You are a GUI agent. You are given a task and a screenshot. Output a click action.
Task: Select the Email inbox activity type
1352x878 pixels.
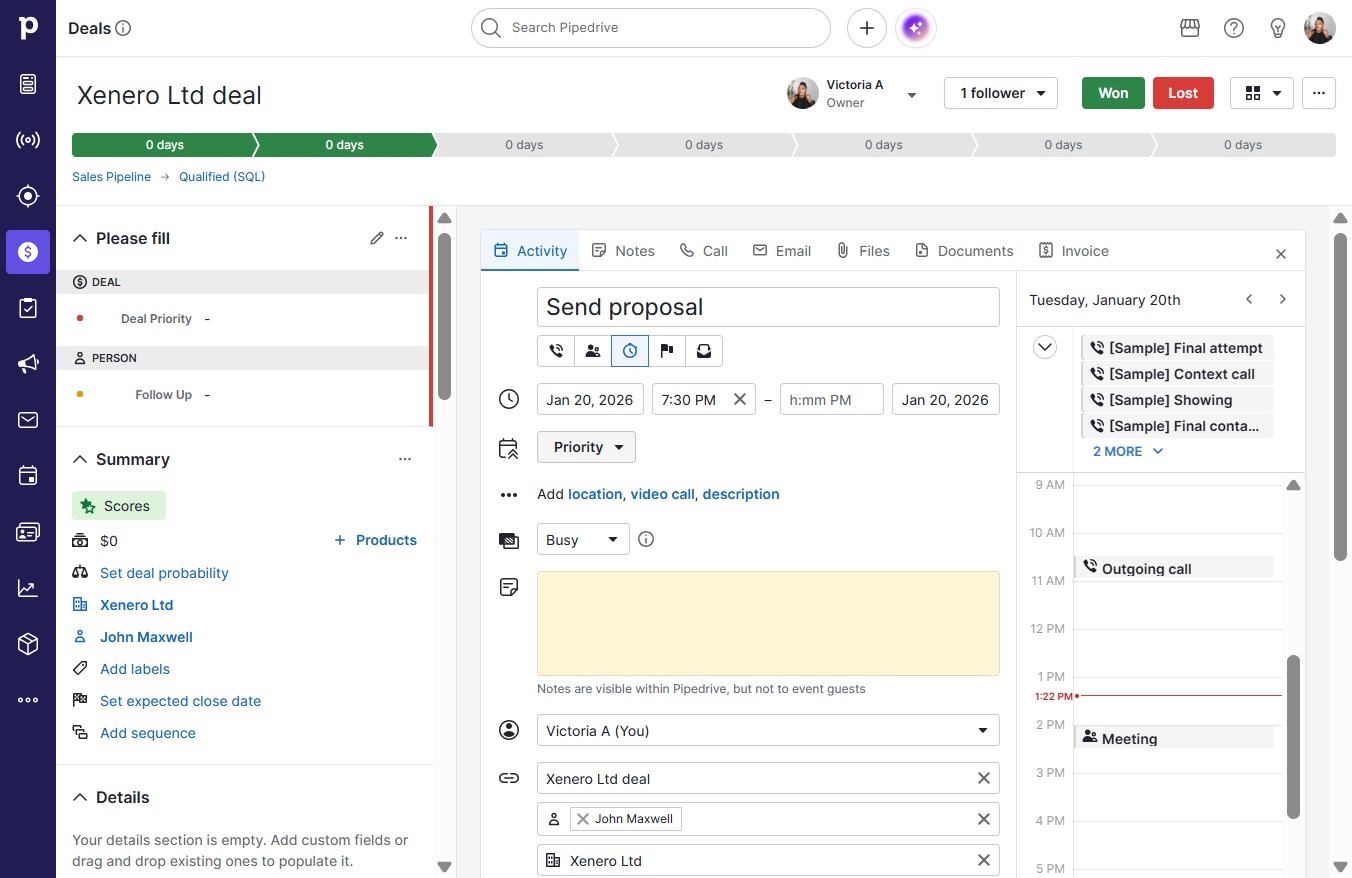704,351
